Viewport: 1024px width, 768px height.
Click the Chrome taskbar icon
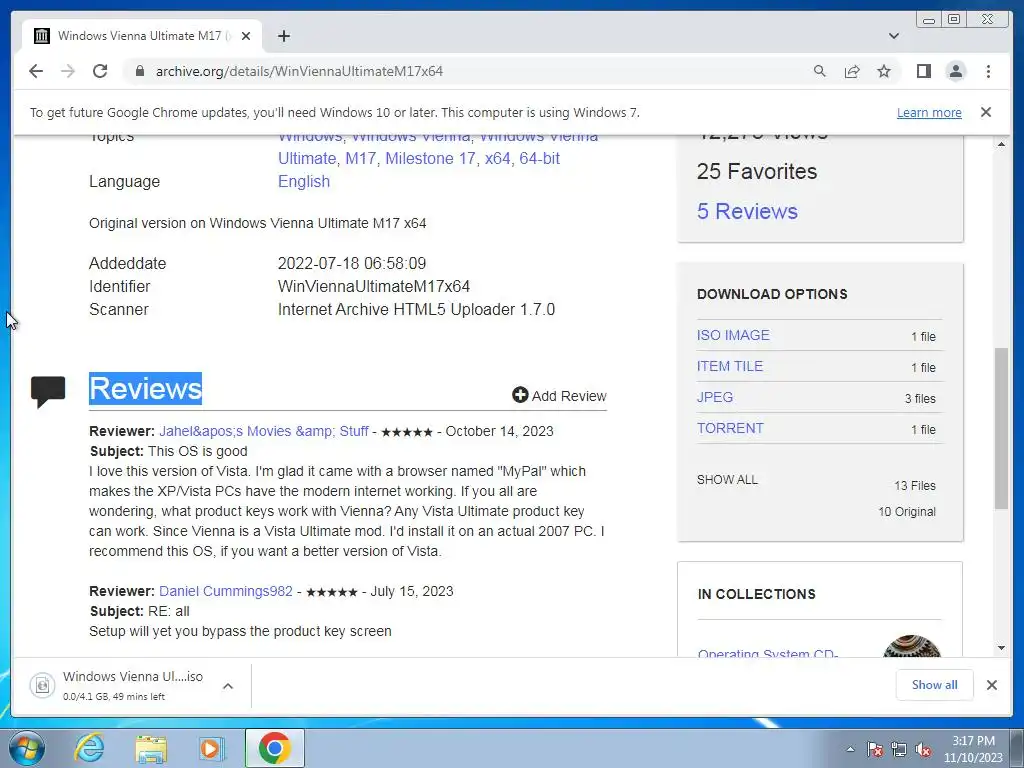pos(274,748)
